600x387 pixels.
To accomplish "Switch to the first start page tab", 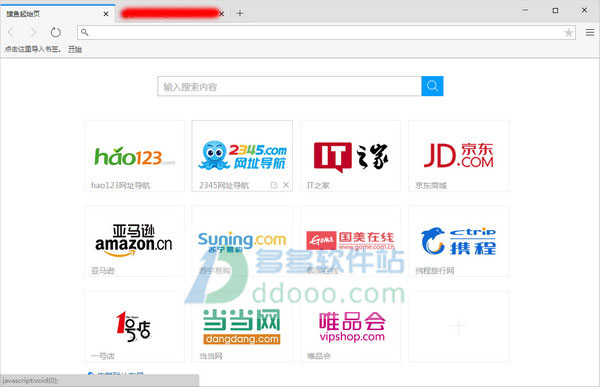I will (x=57, y=13).
